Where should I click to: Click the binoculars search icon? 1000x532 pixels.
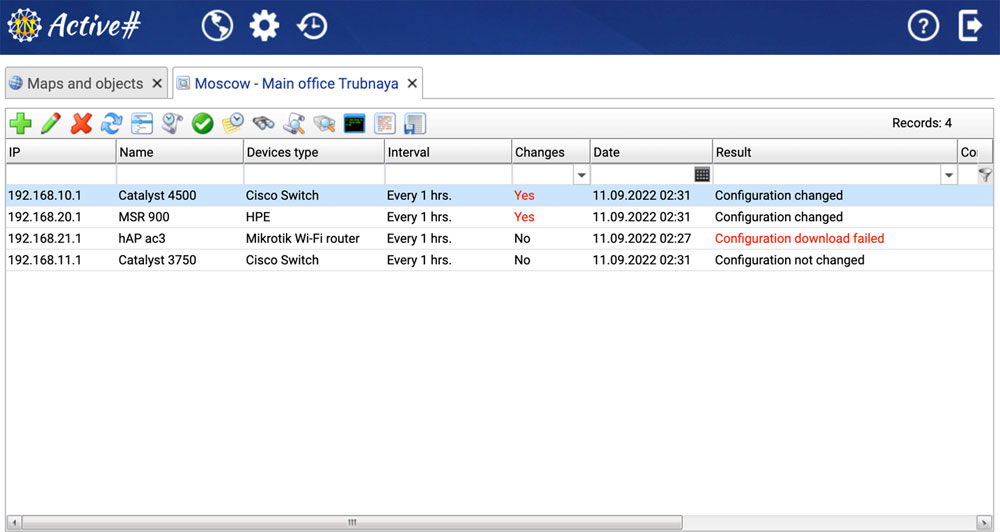[x=263, y=124]
